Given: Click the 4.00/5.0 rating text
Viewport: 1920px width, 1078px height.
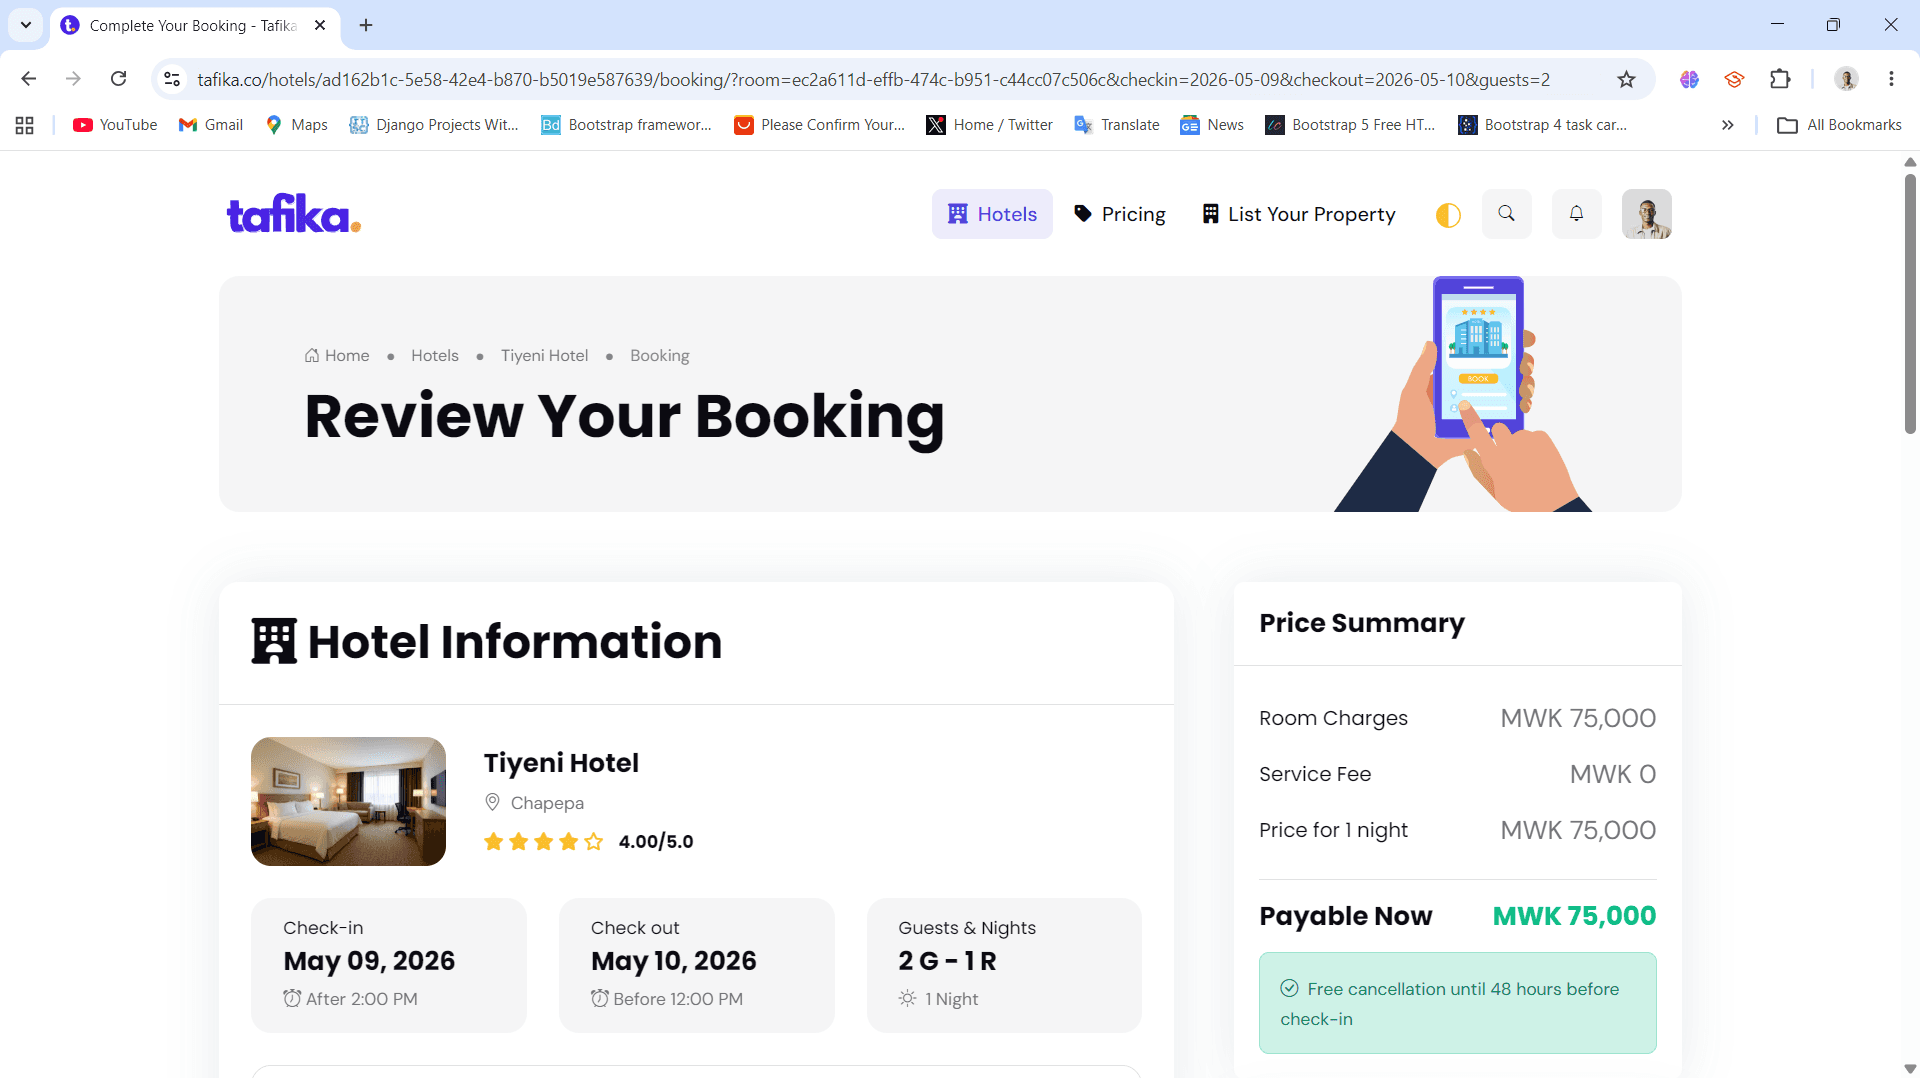Looking at the screenshot, I should click(x=656, y=842).
